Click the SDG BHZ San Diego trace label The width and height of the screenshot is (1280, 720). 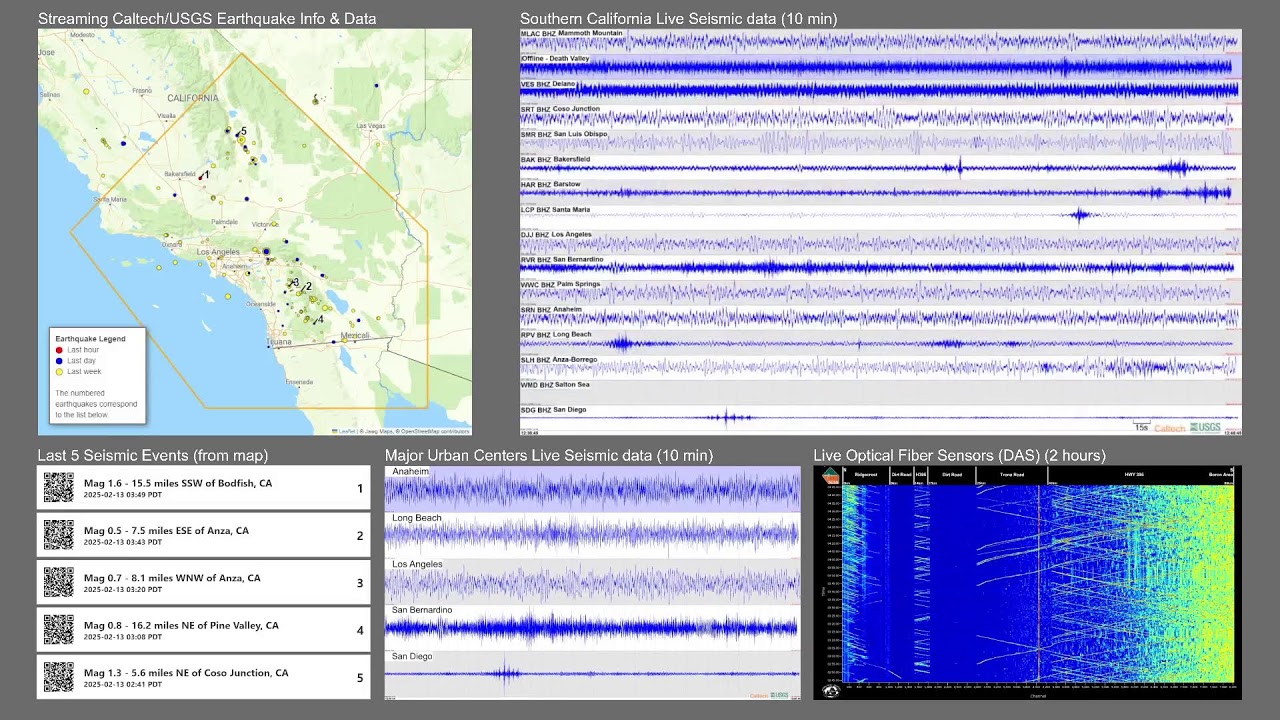(554, 410)
